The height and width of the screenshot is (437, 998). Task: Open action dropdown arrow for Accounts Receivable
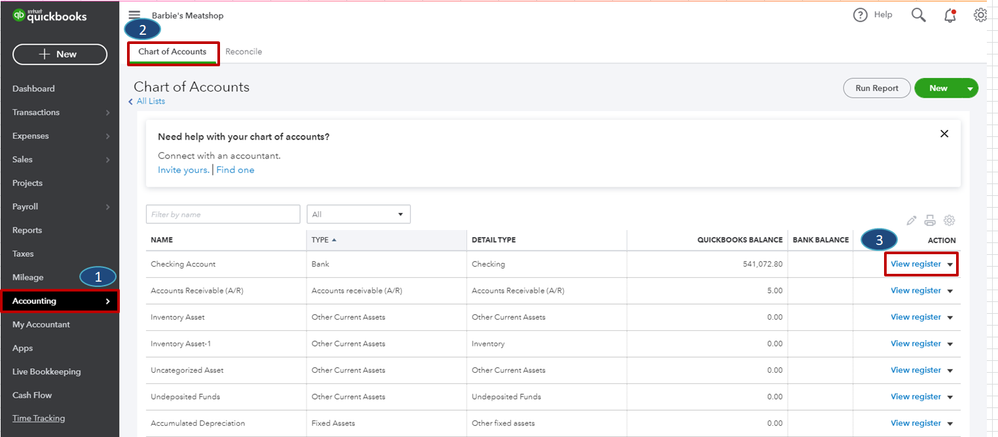pyautogui.click(x=950, y=291)
